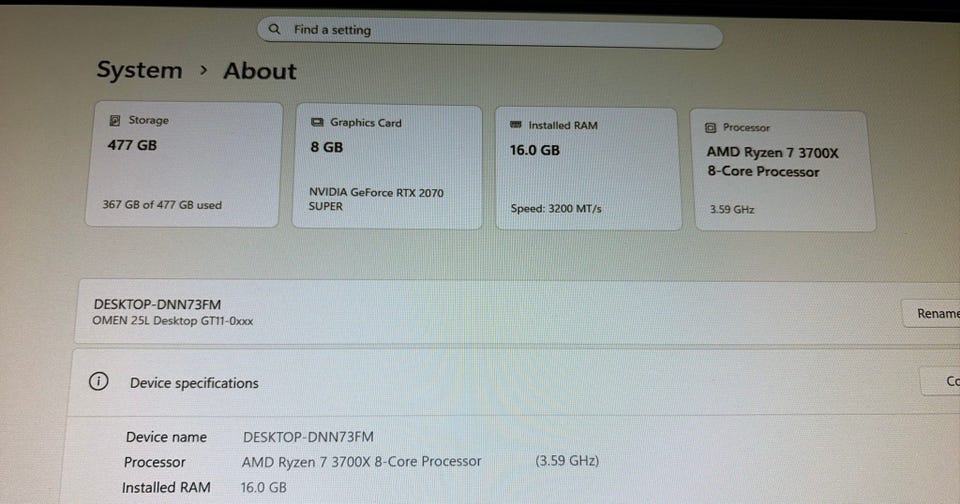Screen dimensions: 960x504
Task: Click the Device specifications info icon
Action: pyautogui.click(x=99, y=382)
